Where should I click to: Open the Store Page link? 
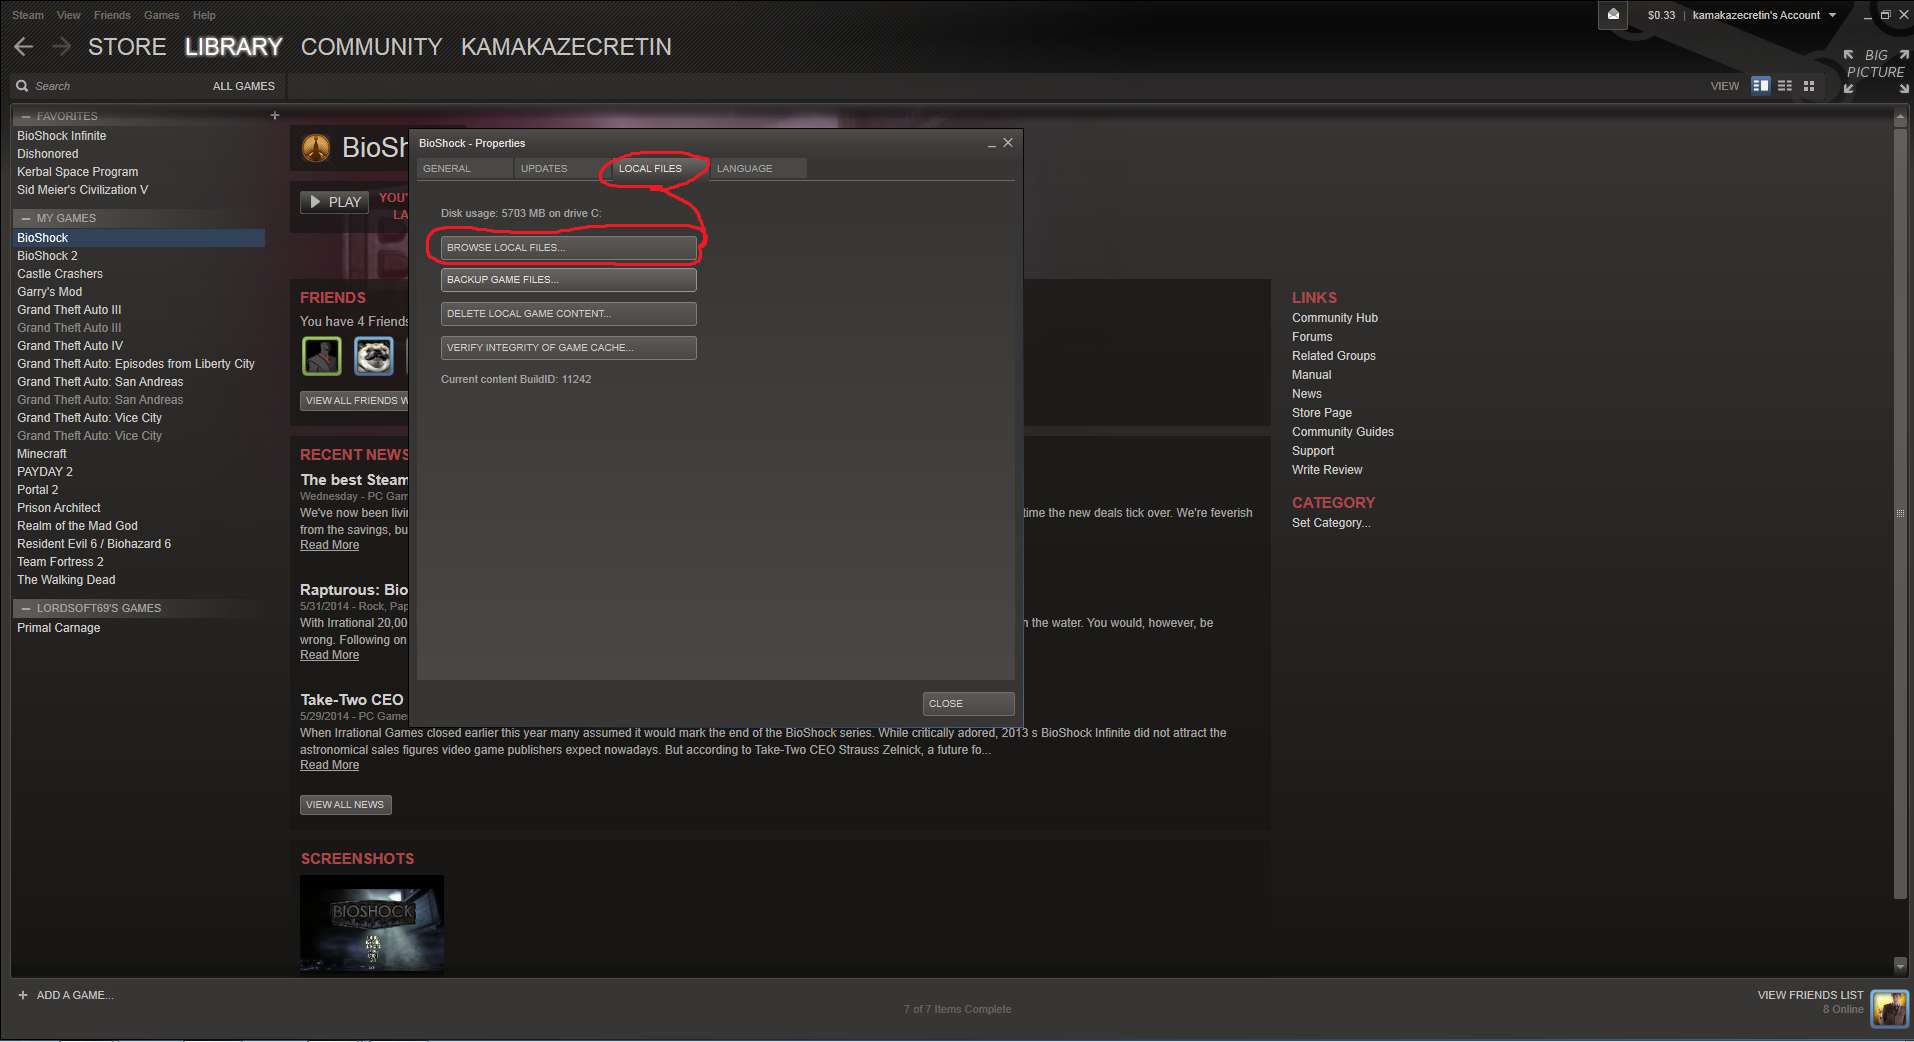[x=1321, y=413]
